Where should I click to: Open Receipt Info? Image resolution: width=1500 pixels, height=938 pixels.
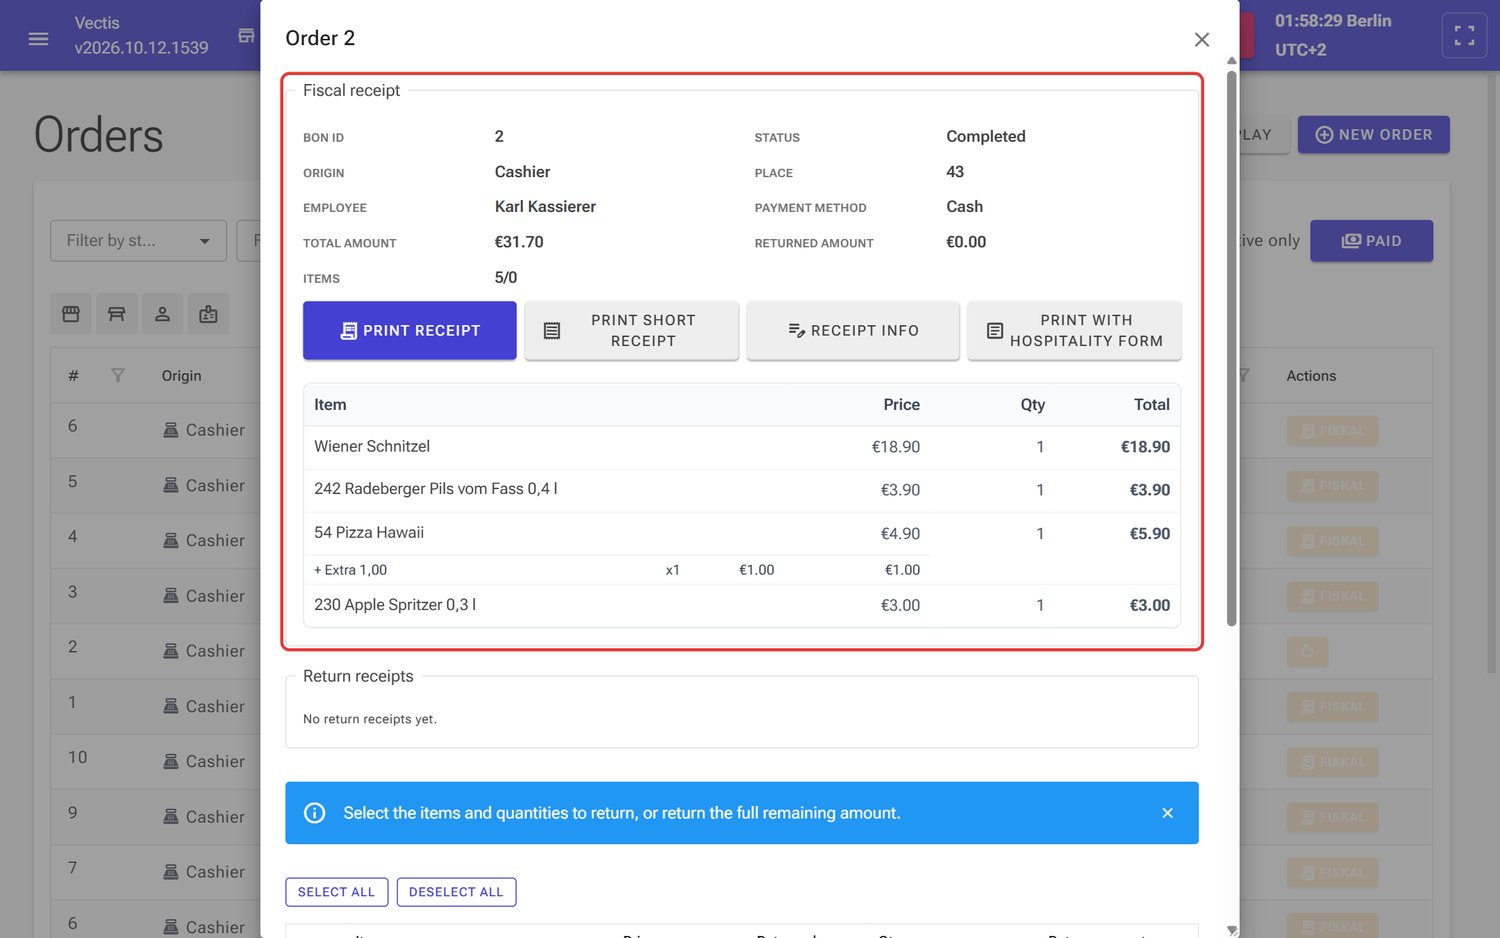(853, 330)
